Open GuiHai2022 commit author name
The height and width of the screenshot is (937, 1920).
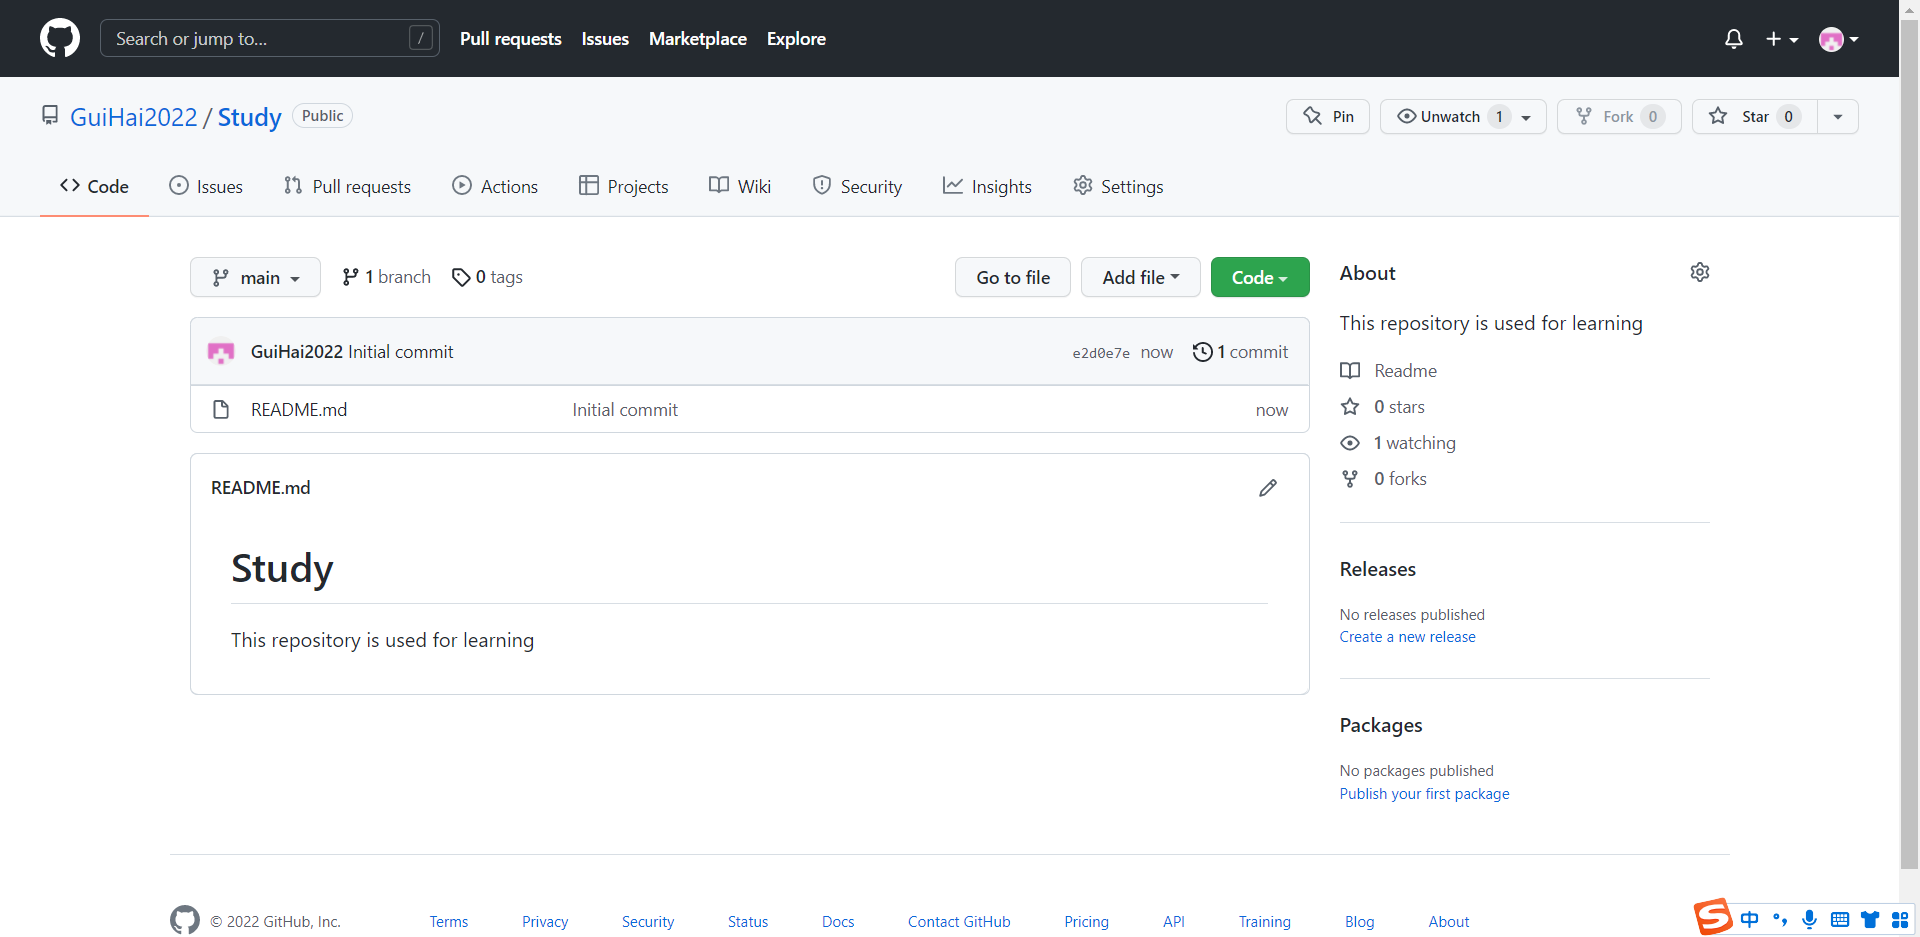(x=297, y=352)
